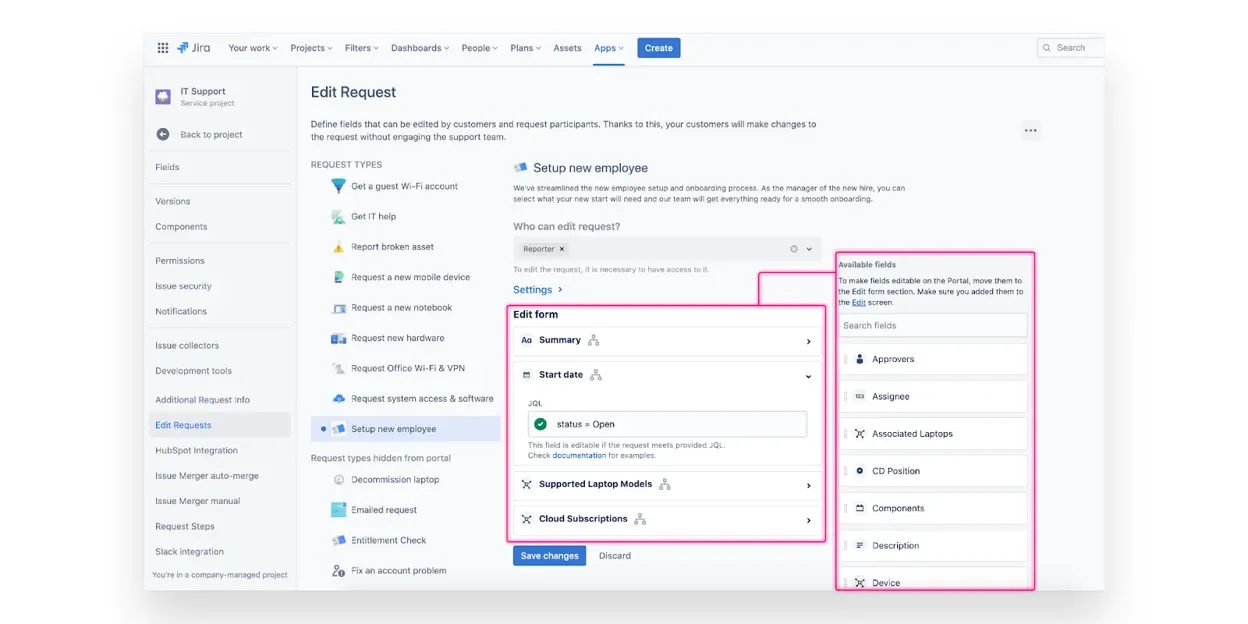Image resolution: width=1248 pixels, height=624 pixels.
Task: Click the Report broken asset warning icon
Action: tap(339, 247)
